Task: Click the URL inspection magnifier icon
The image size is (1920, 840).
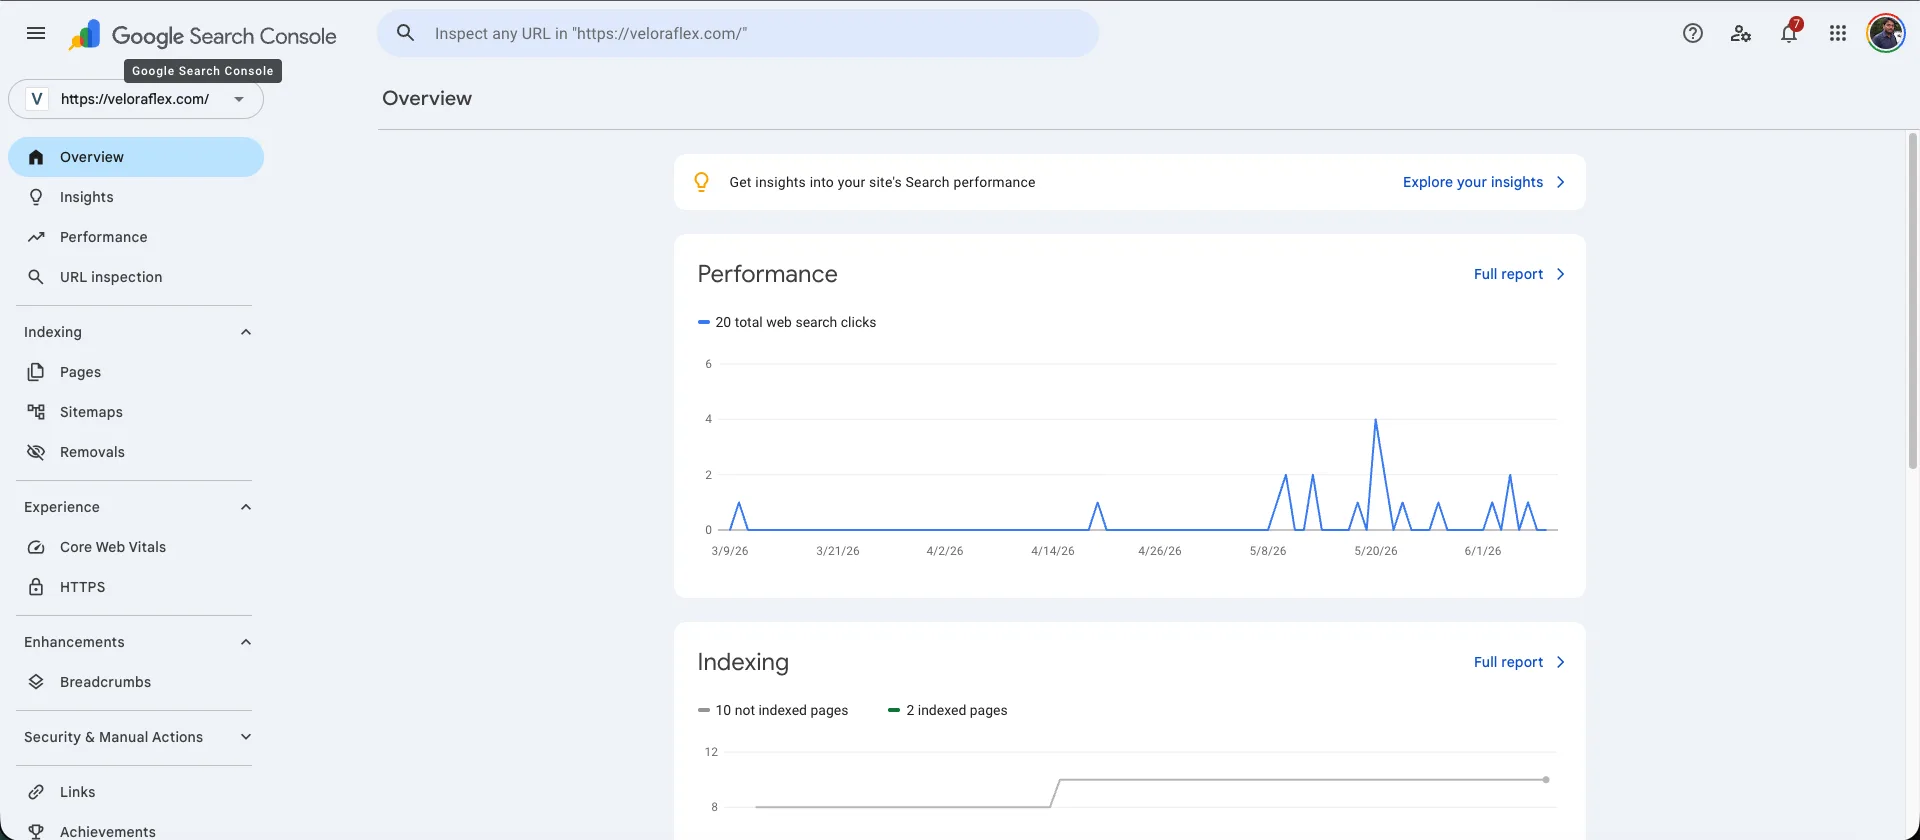Action: pos(36,277)
